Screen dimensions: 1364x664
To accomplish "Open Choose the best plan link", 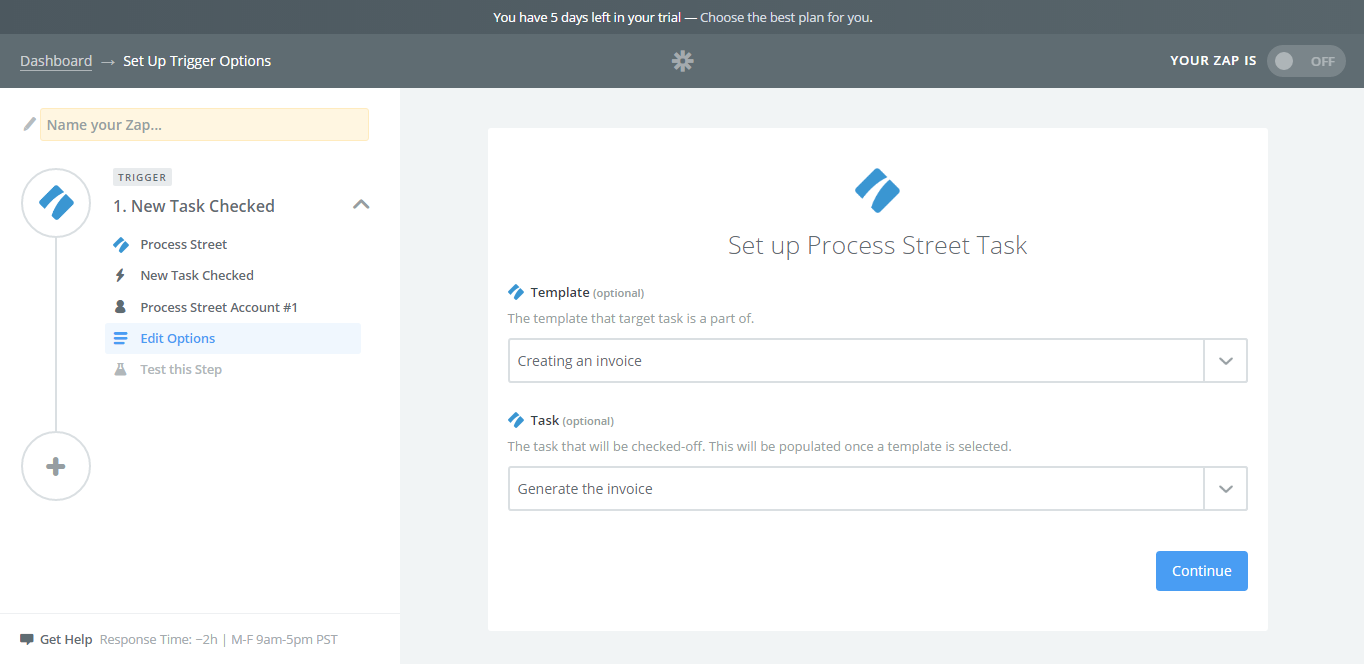I will (x=786, y=17).
